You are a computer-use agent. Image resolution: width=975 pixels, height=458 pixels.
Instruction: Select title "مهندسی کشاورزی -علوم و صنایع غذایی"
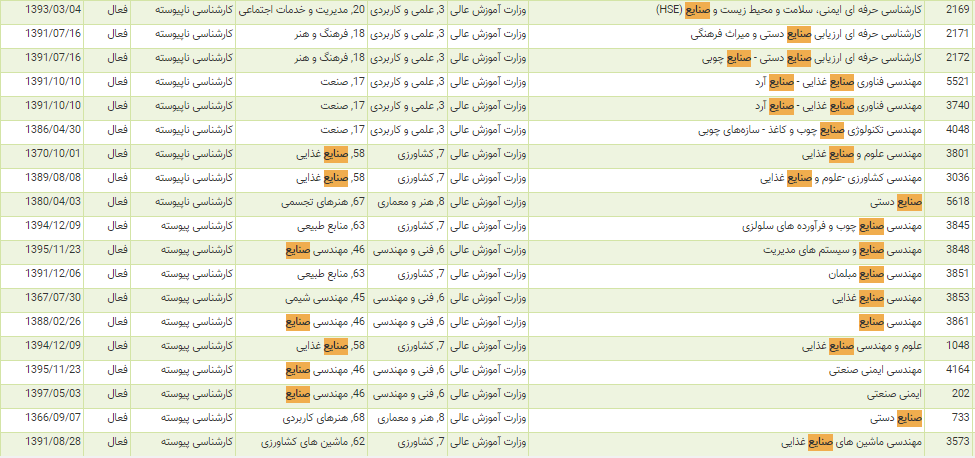click(841, 178)
